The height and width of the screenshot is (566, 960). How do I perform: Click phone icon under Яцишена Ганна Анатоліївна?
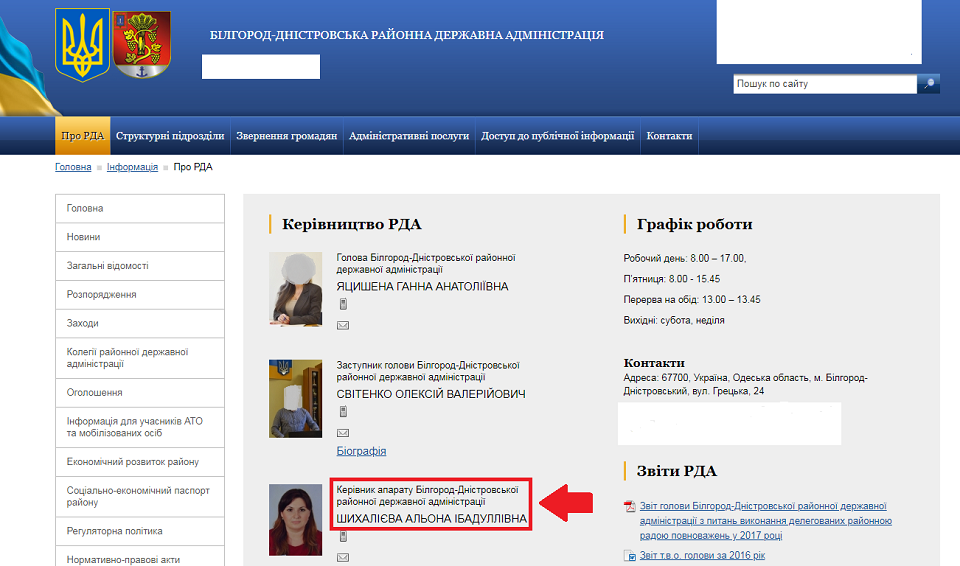(x=343, y=305)
